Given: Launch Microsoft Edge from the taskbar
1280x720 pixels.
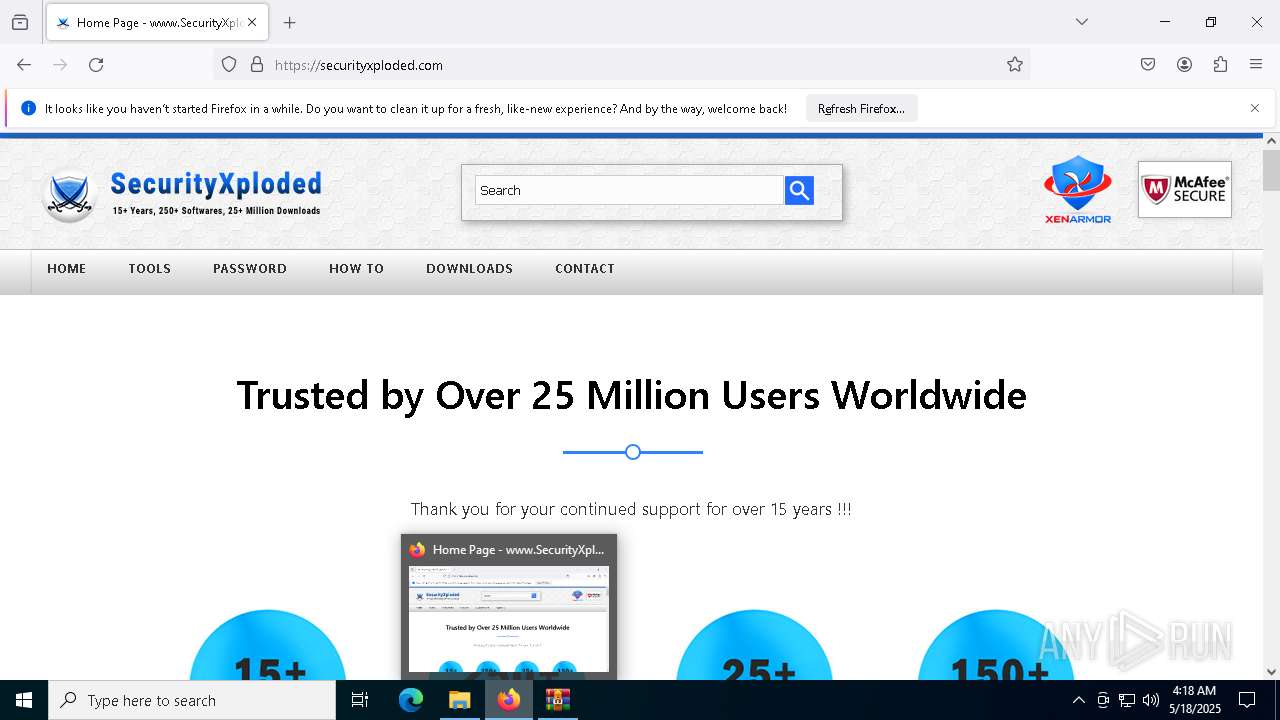Looking at the screenshot, I should pos(411,700).
